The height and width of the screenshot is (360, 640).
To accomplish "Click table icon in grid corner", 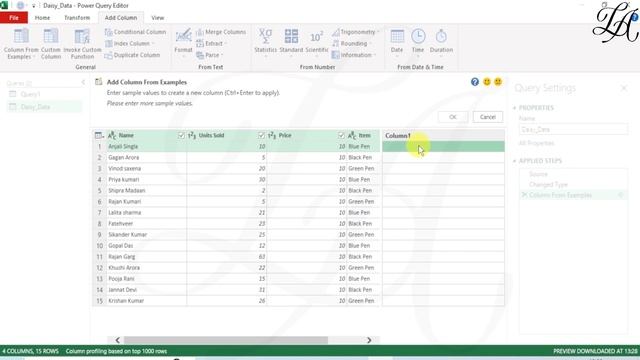I will (99, 135).
